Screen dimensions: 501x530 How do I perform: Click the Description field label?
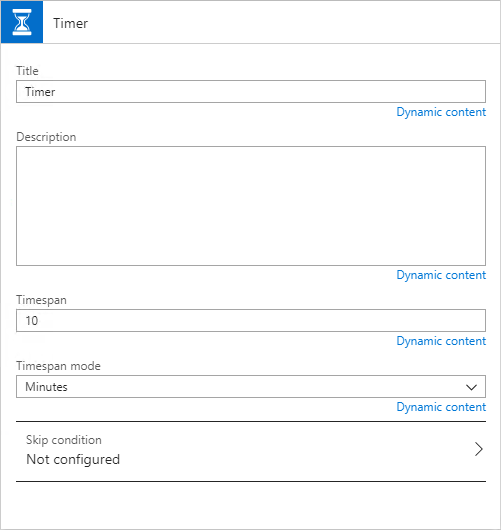[x=46, y=137]
